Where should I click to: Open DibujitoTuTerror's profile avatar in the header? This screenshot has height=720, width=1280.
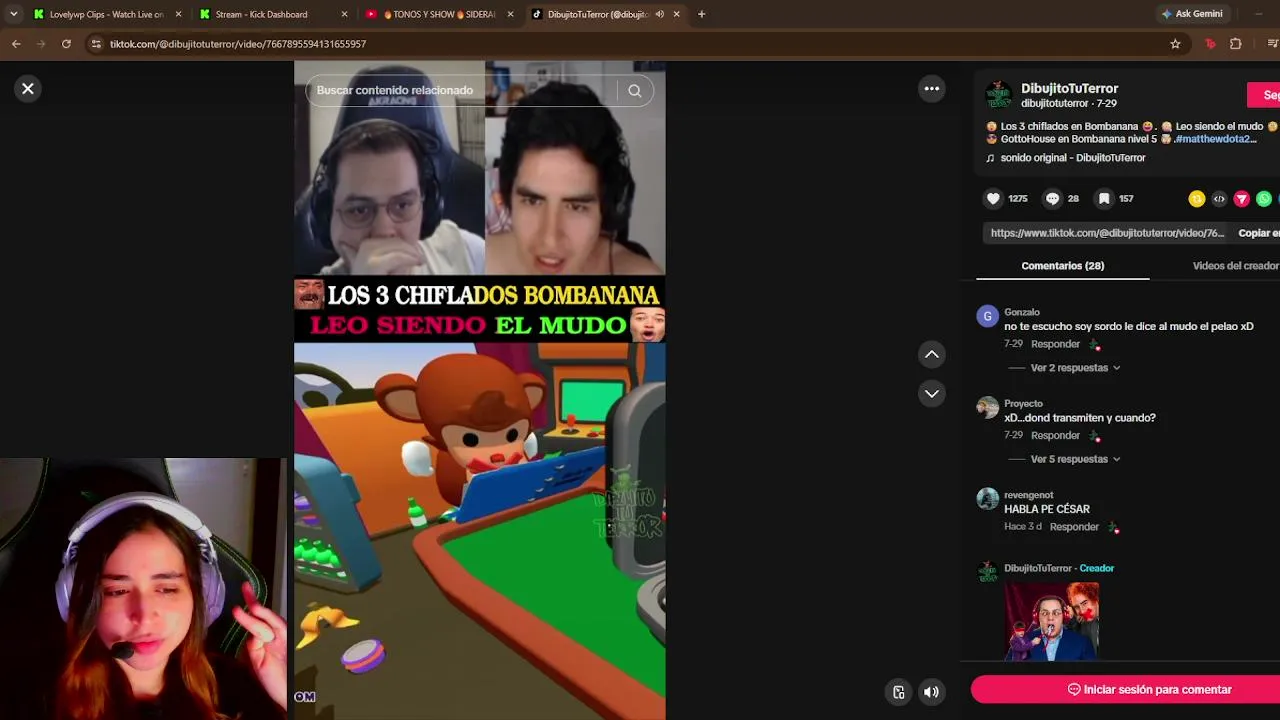(998, 96)
